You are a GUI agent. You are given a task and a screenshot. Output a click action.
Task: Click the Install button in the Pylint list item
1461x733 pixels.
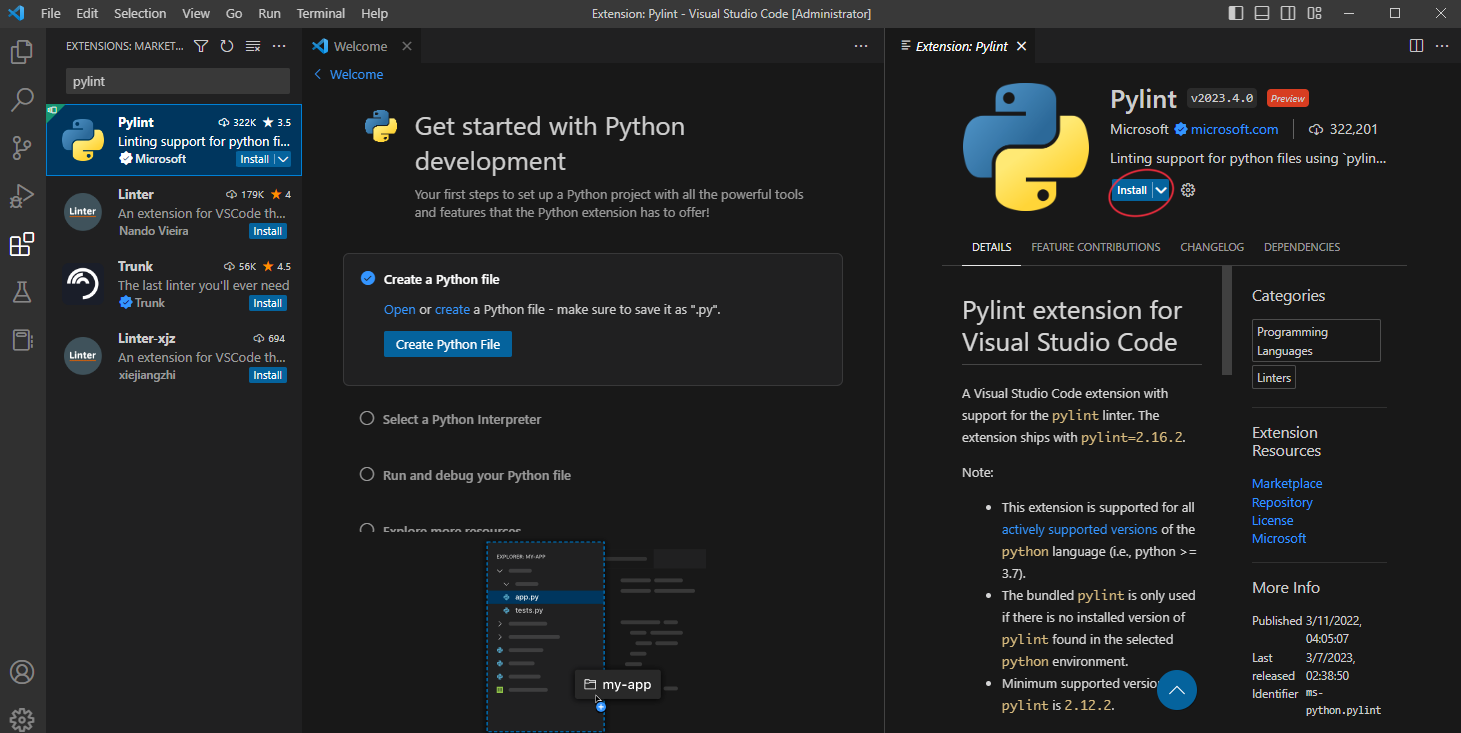point(255,159)
